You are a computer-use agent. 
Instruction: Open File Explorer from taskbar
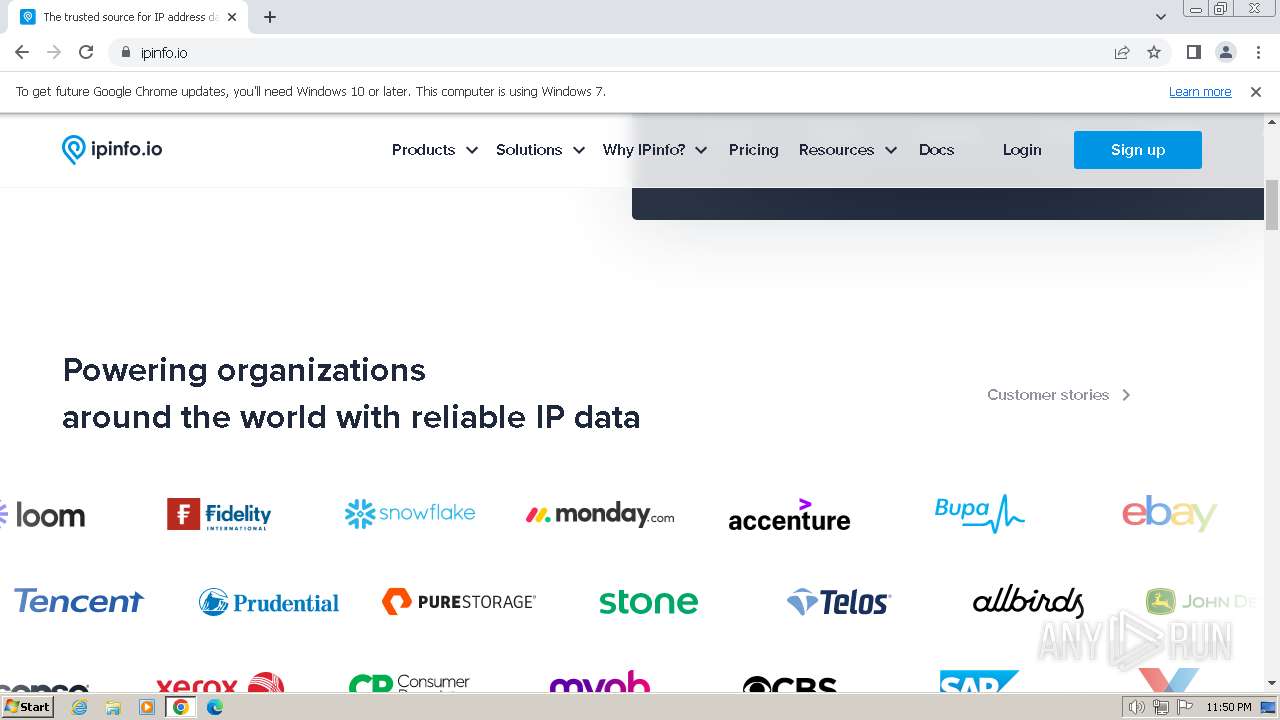point(113,707)
